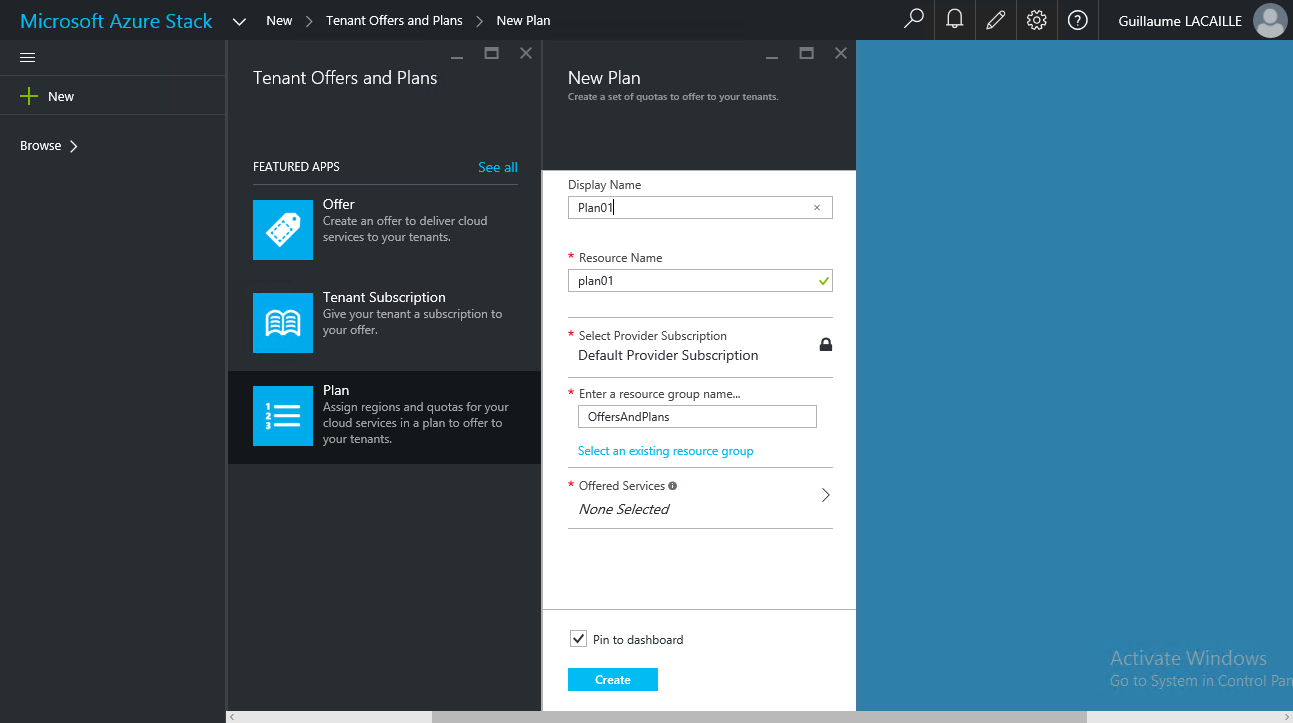Click the left arrow of horizontal scrollbar
The image size is (1293, 723).
[x=232, y=717]
